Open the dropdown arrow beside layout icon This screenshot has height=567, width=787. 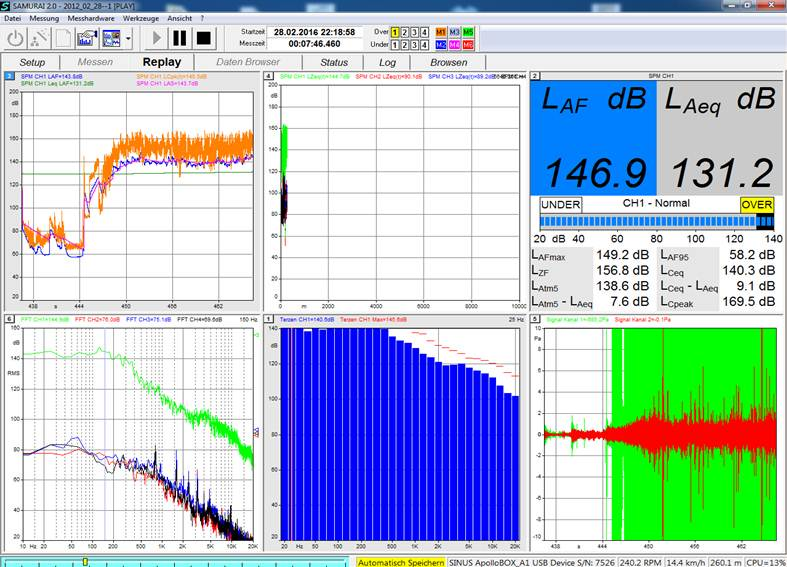128,38
